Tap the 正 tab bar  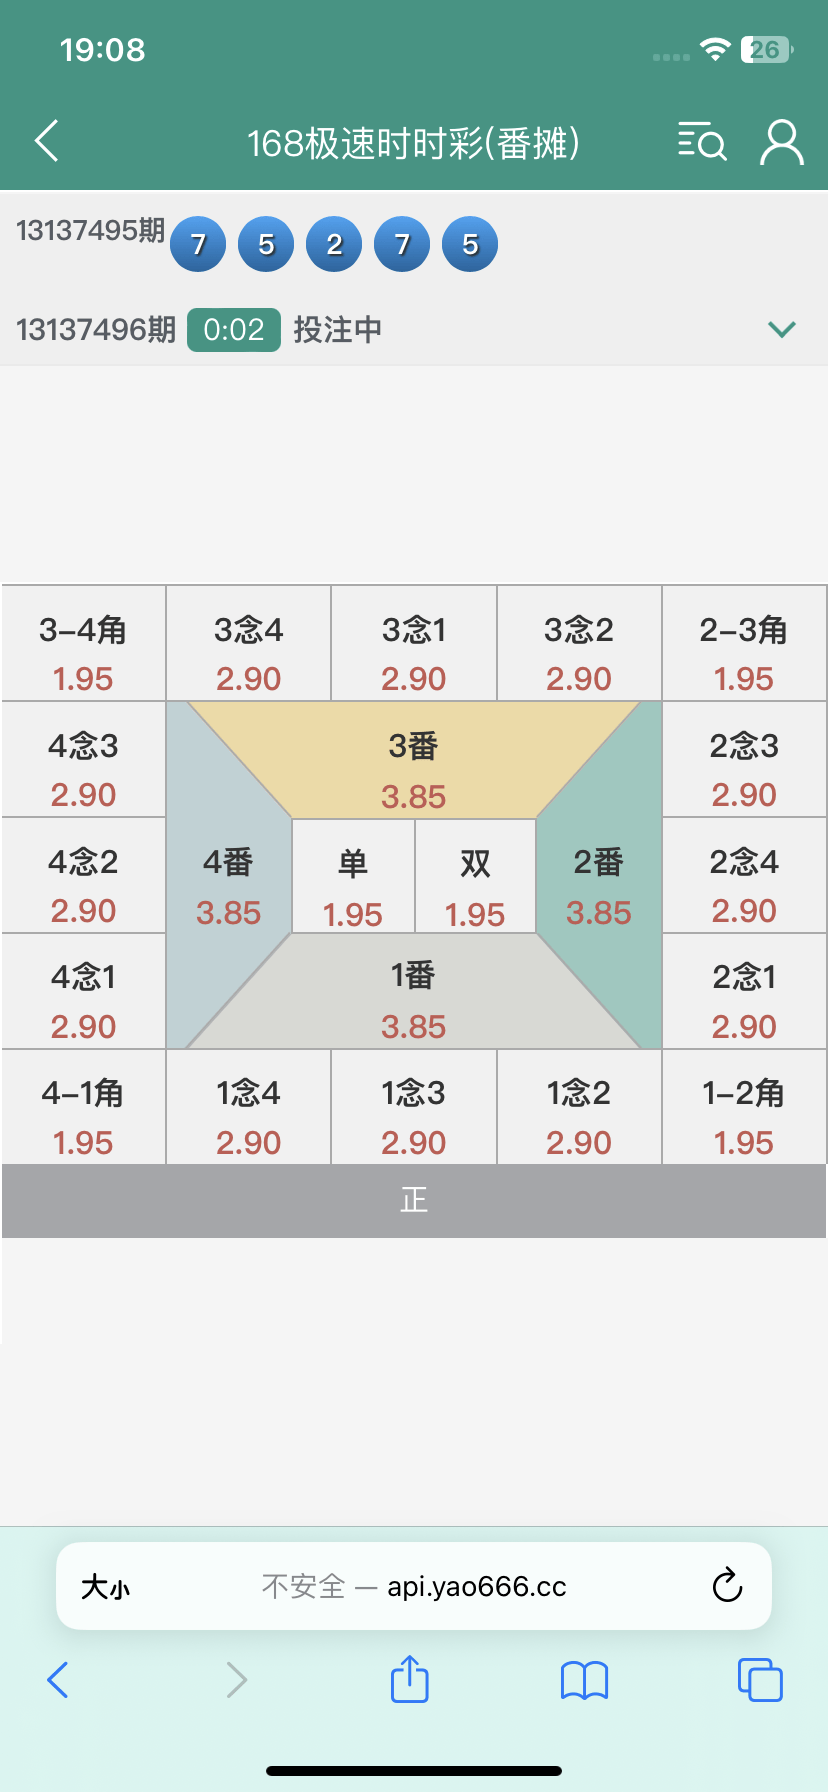[413, 1200]
